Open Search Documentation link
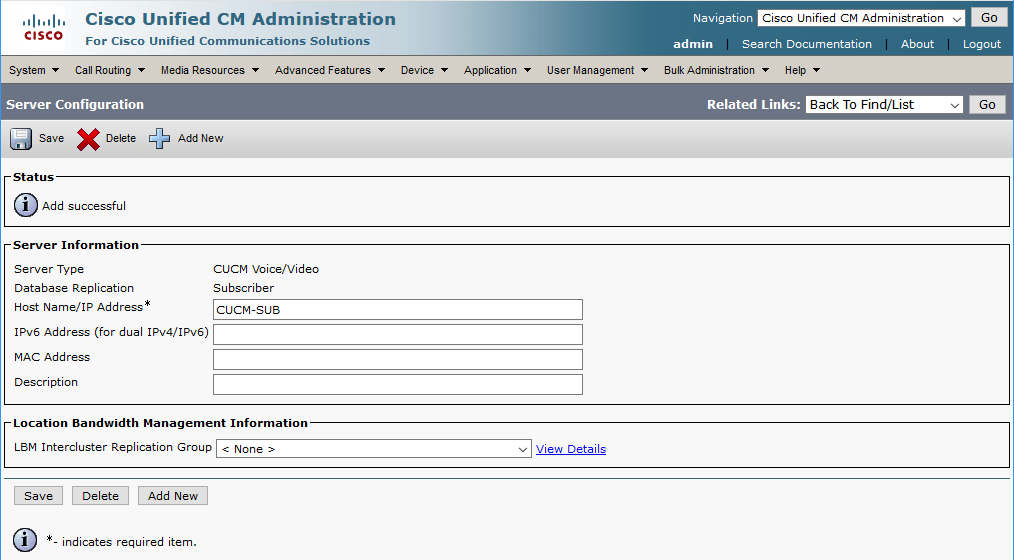Screen dimensions: 1014x560 pos(806,44)
